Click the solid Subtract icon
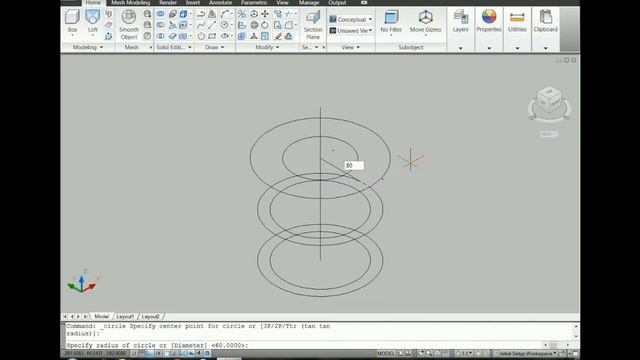 click(x=160, y=25)
